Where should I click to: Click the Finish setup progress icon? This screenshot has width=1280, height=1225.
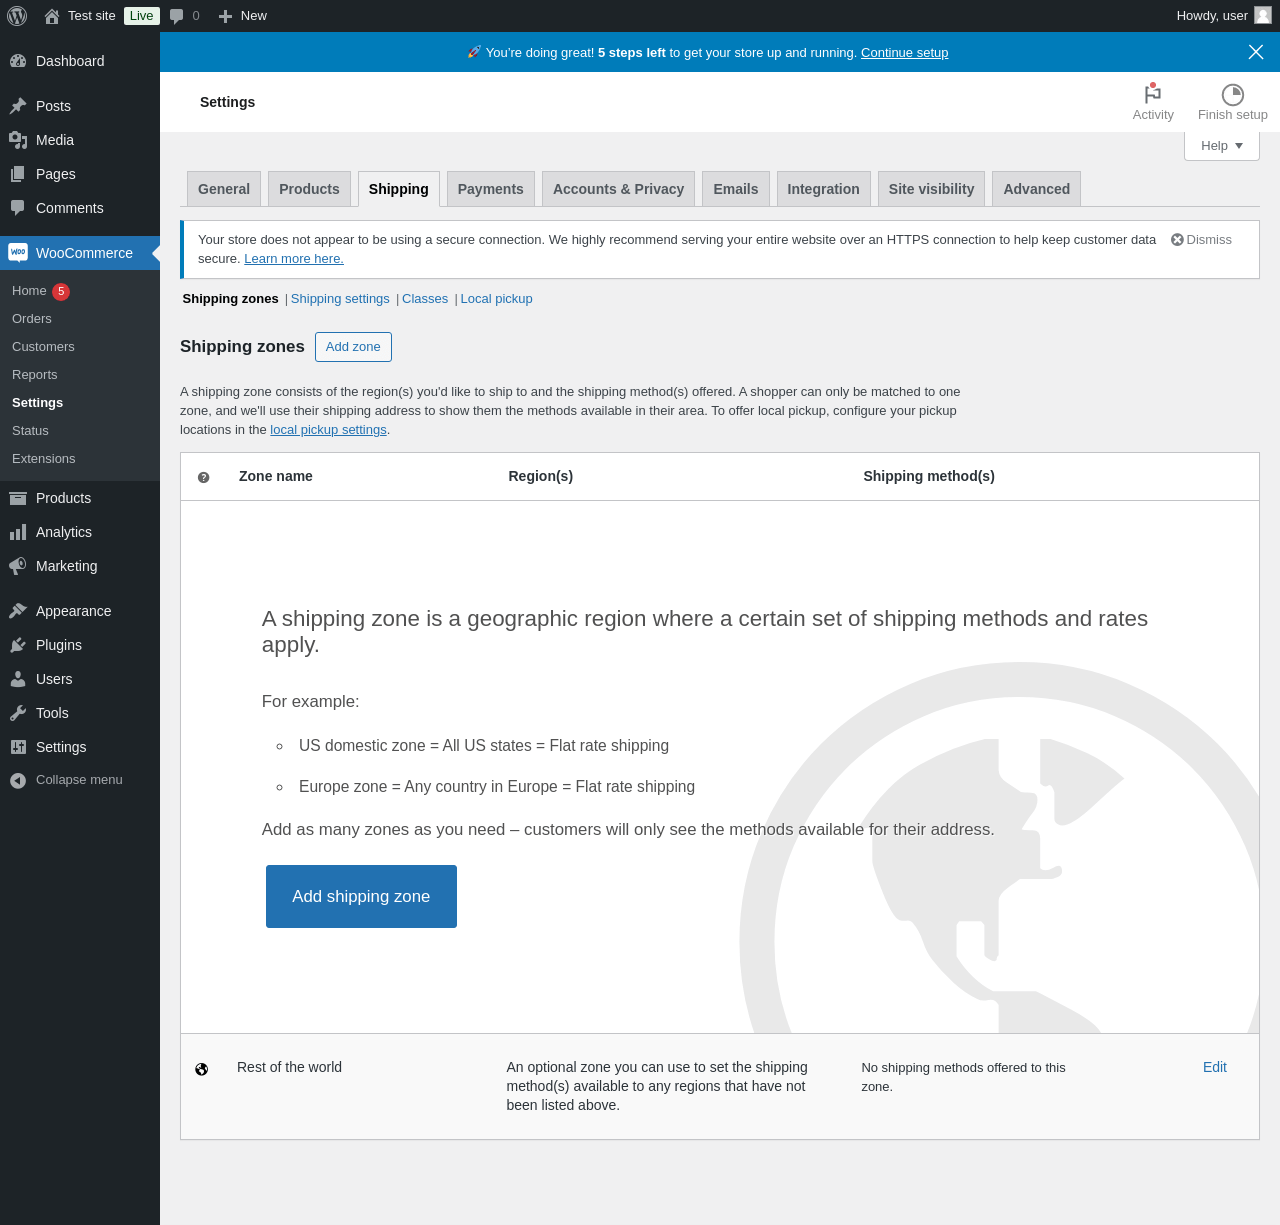[x=1233, y=94]
